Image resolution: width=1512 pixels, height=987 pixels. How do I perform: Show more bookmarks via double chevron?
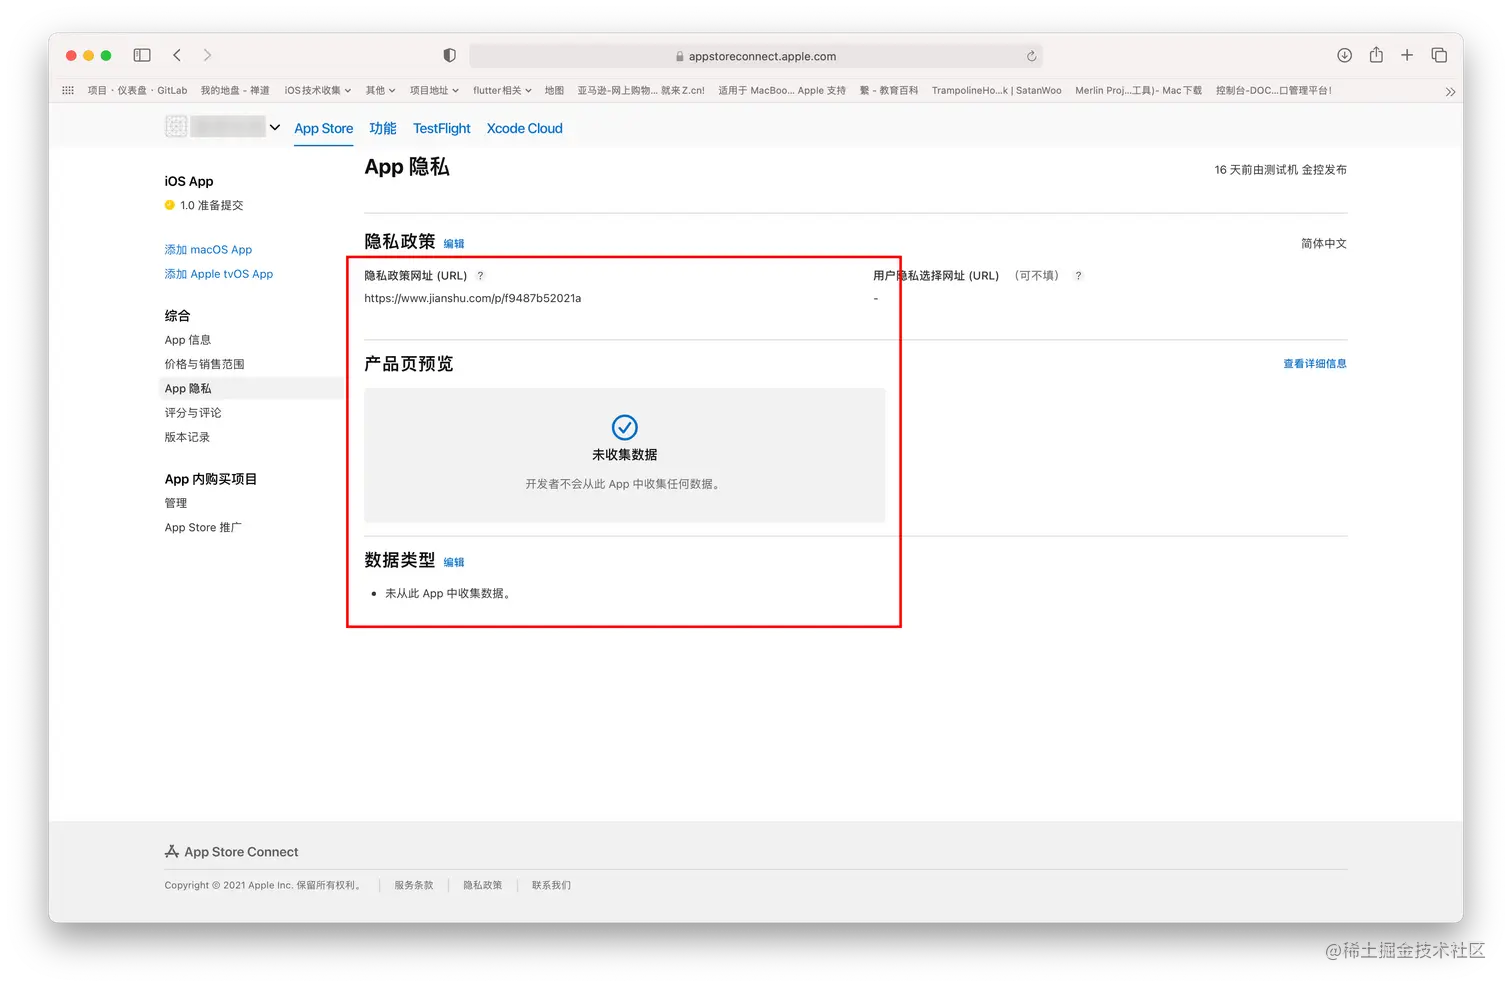point(1450,91)
